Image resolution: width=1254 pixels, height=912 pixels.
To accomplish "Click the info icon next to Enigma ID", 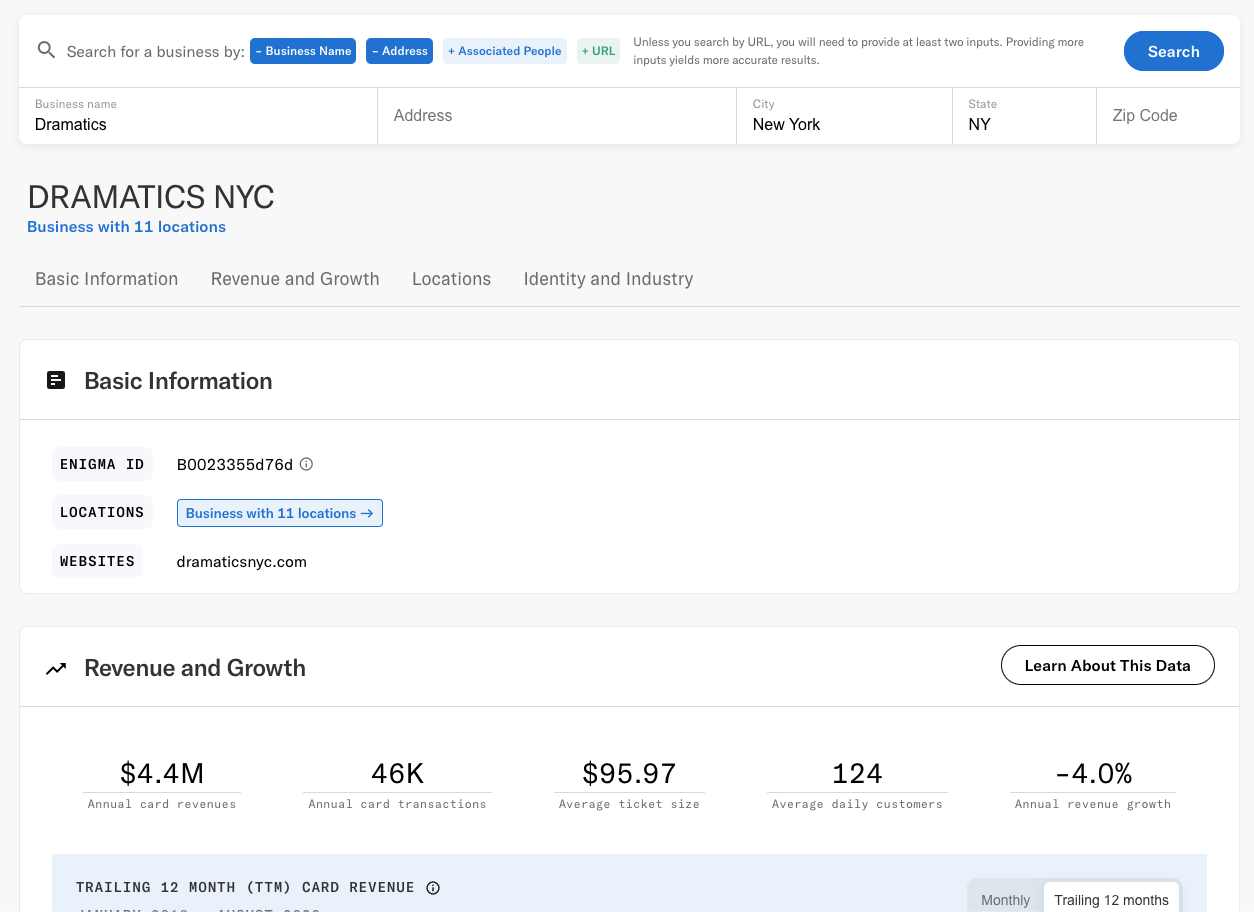I will (306, 464).
